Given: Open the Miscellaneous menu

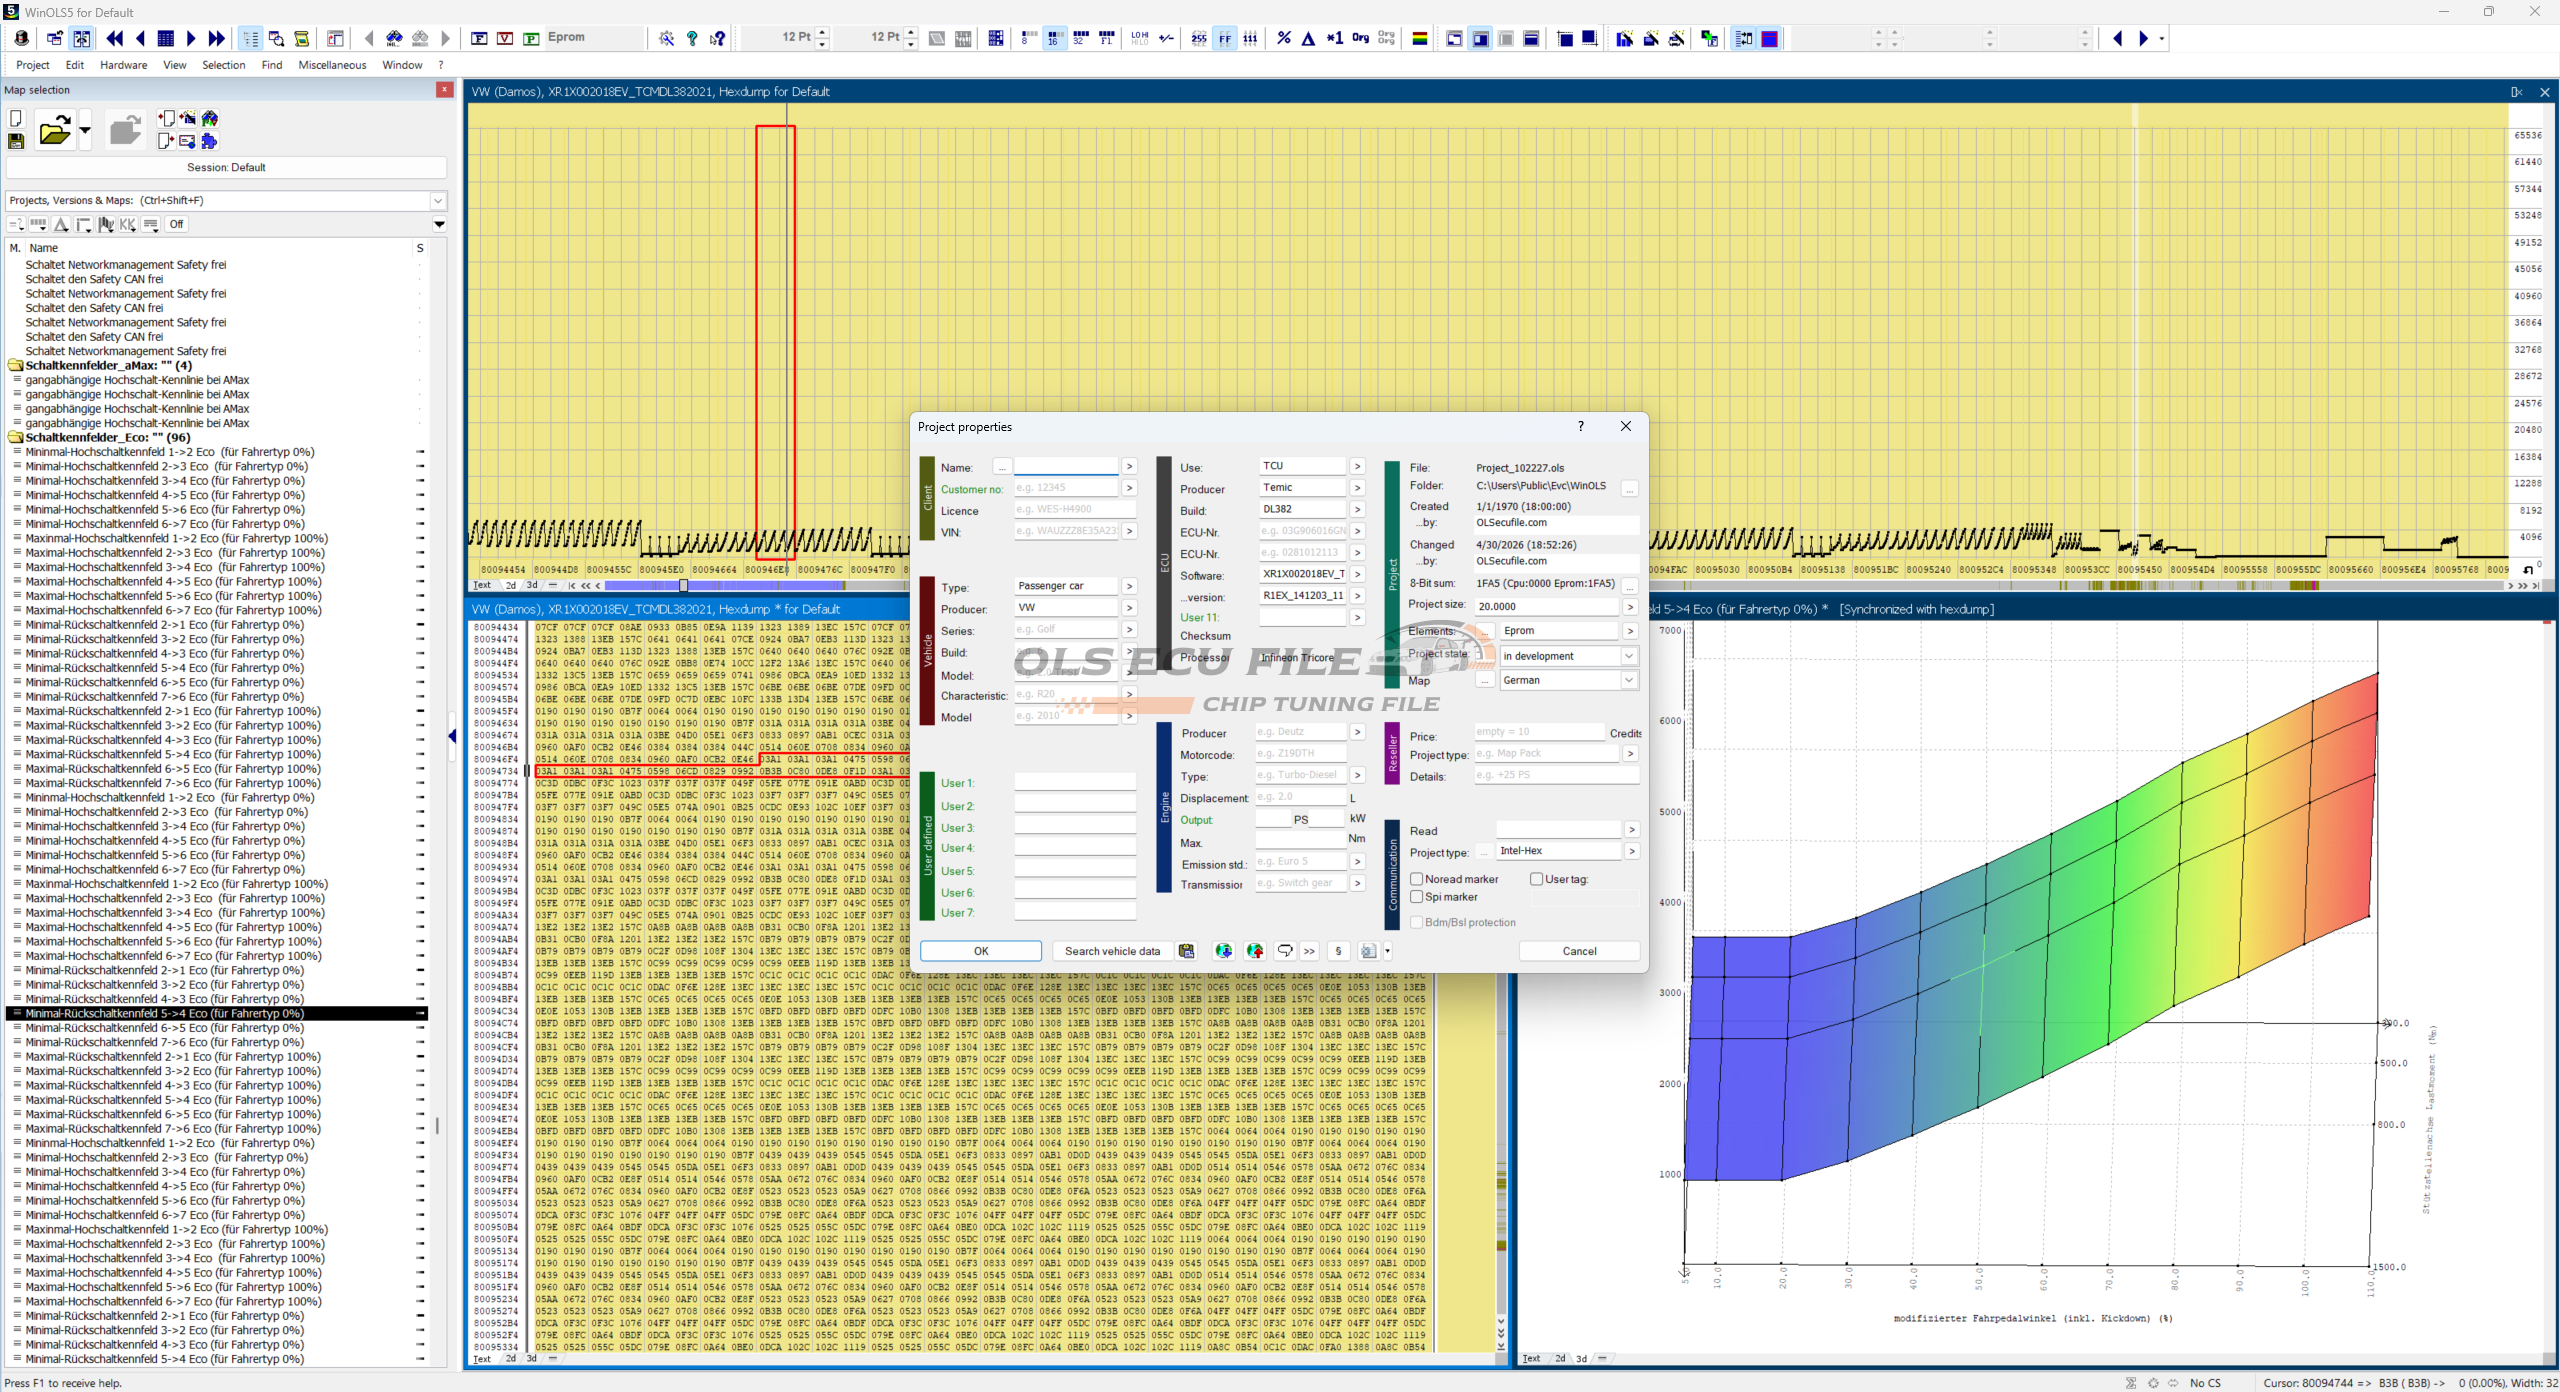Looking at the screenshot, I should click(332, 65).
